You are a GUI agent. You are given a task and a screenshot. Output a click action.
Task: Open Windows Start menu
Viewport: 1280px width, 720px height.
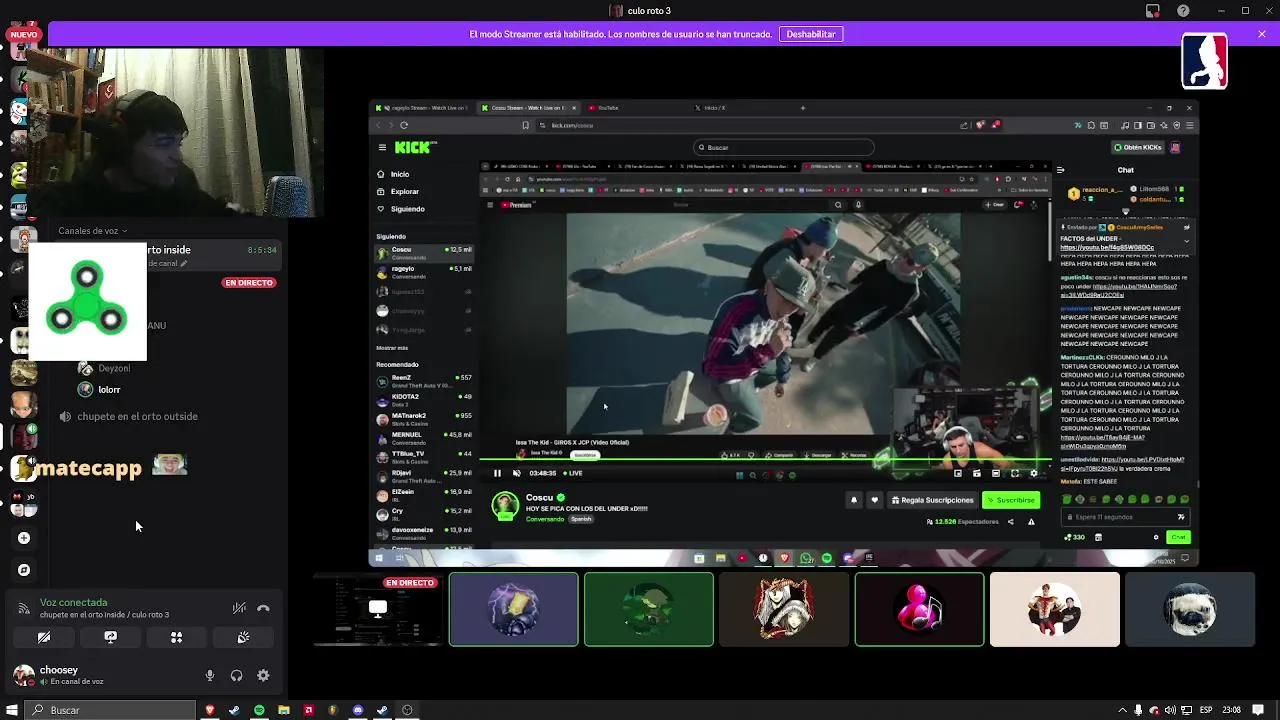point(12,710)
